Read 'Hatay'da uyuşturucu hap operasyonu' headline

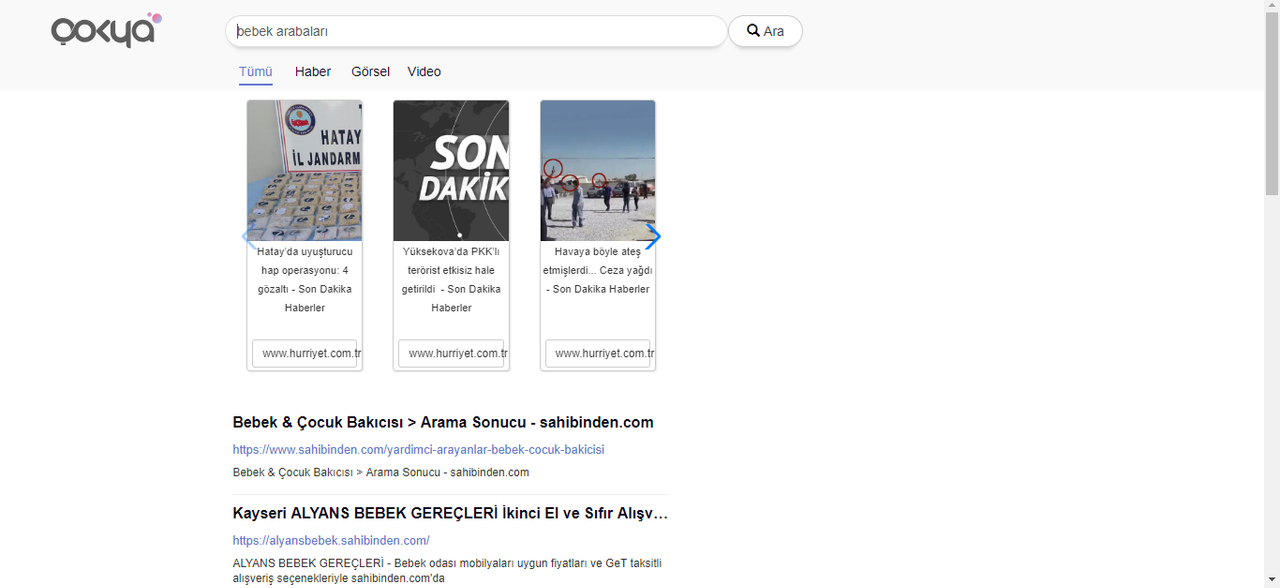pos(305,280)
